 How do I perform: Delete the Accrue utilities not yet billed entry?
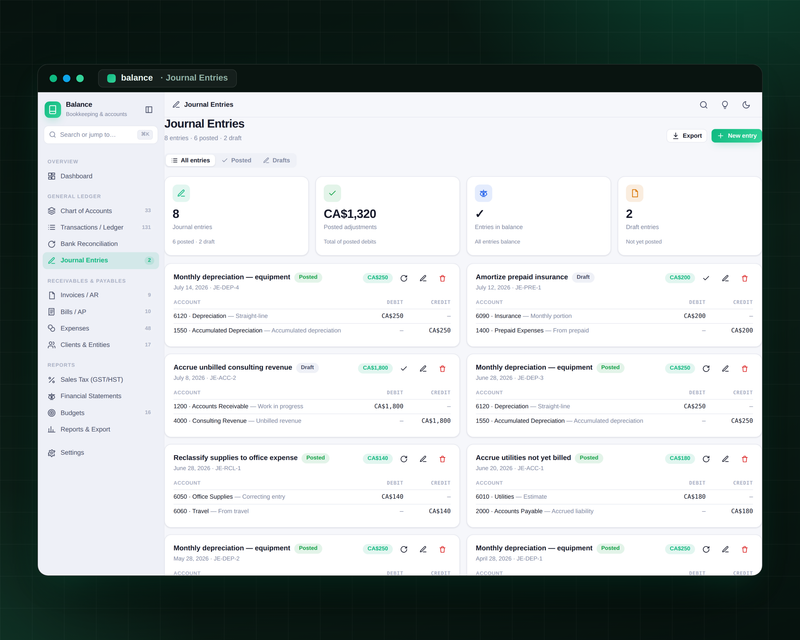[x=744, y=459]
